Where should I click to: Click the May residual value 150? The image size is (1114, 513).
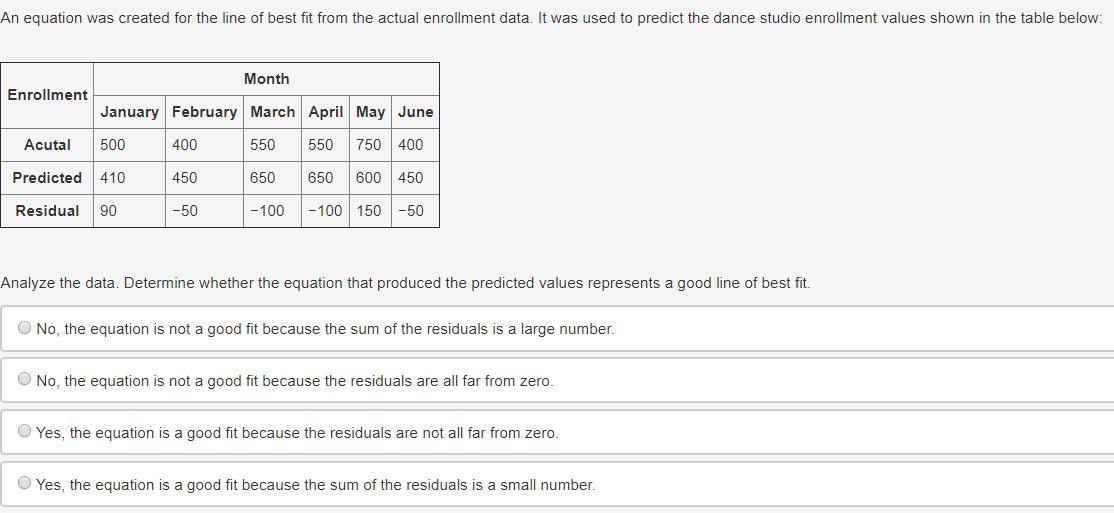[x=368, y=211]
